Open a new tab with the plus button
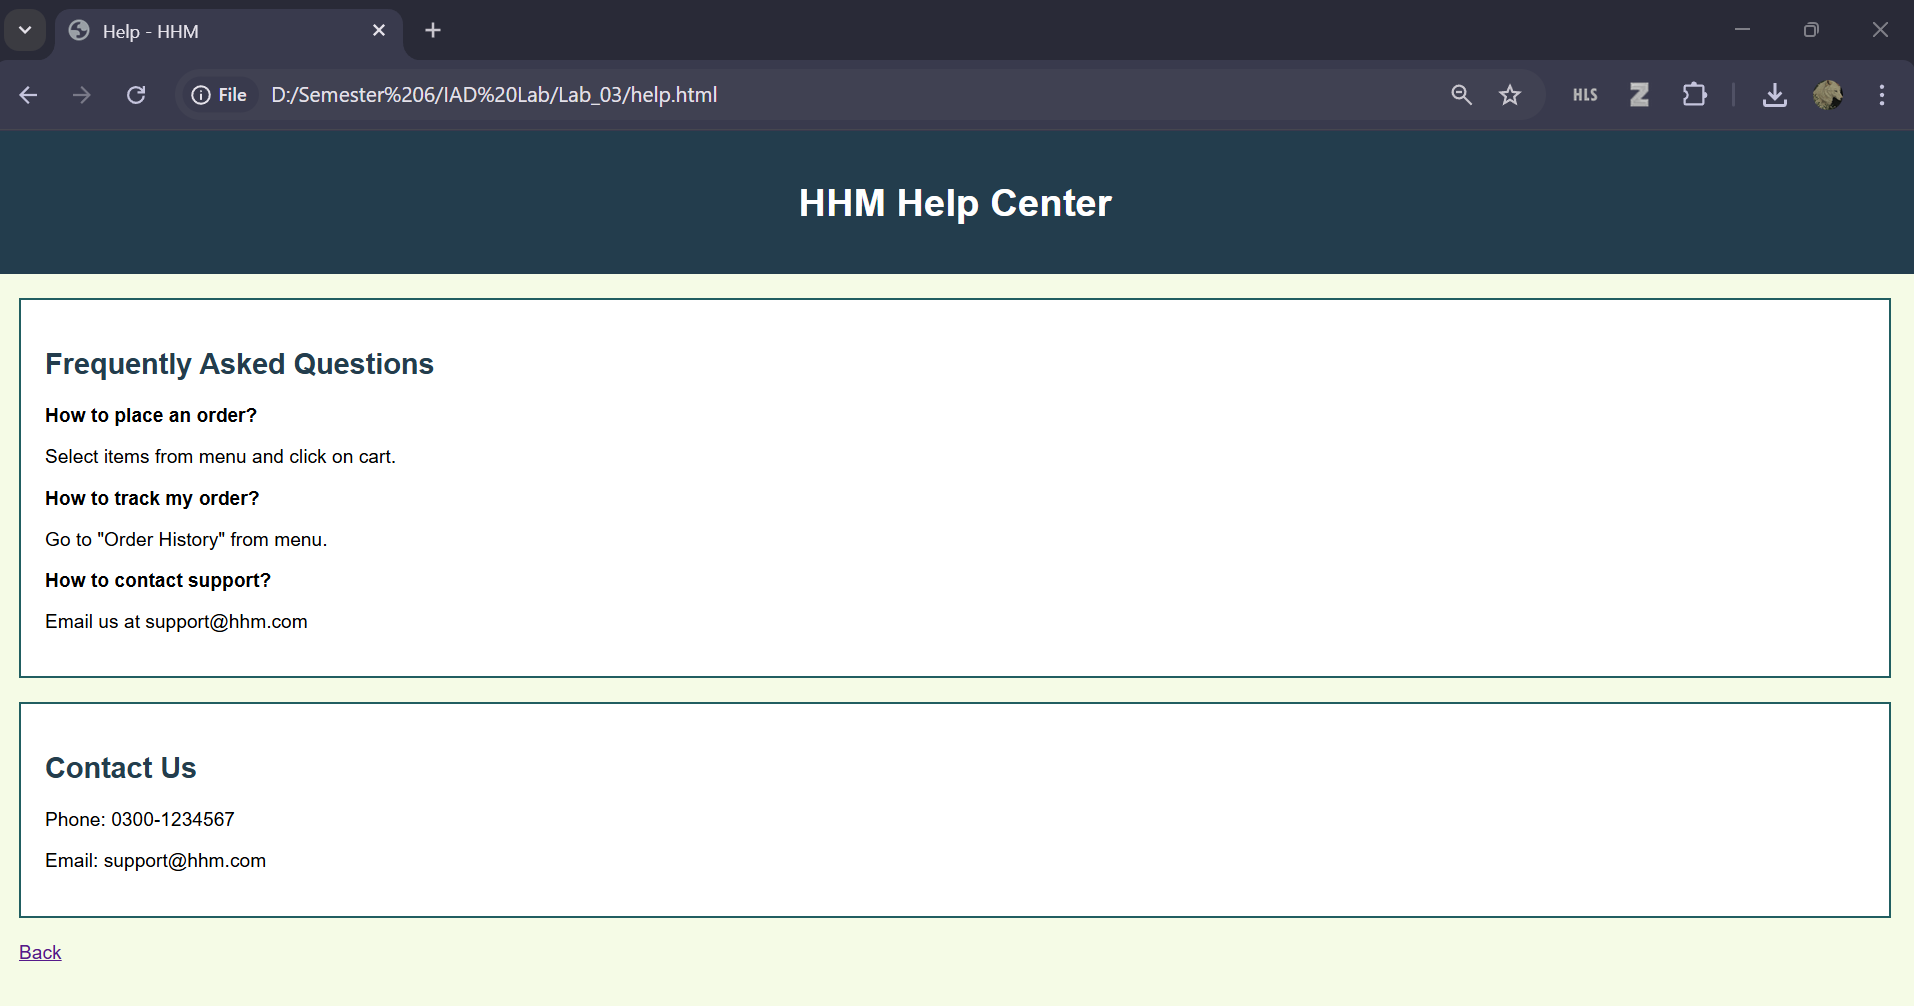This screenshot has width=1914, height=1006. pyautogui.click(x=432, y=30)
